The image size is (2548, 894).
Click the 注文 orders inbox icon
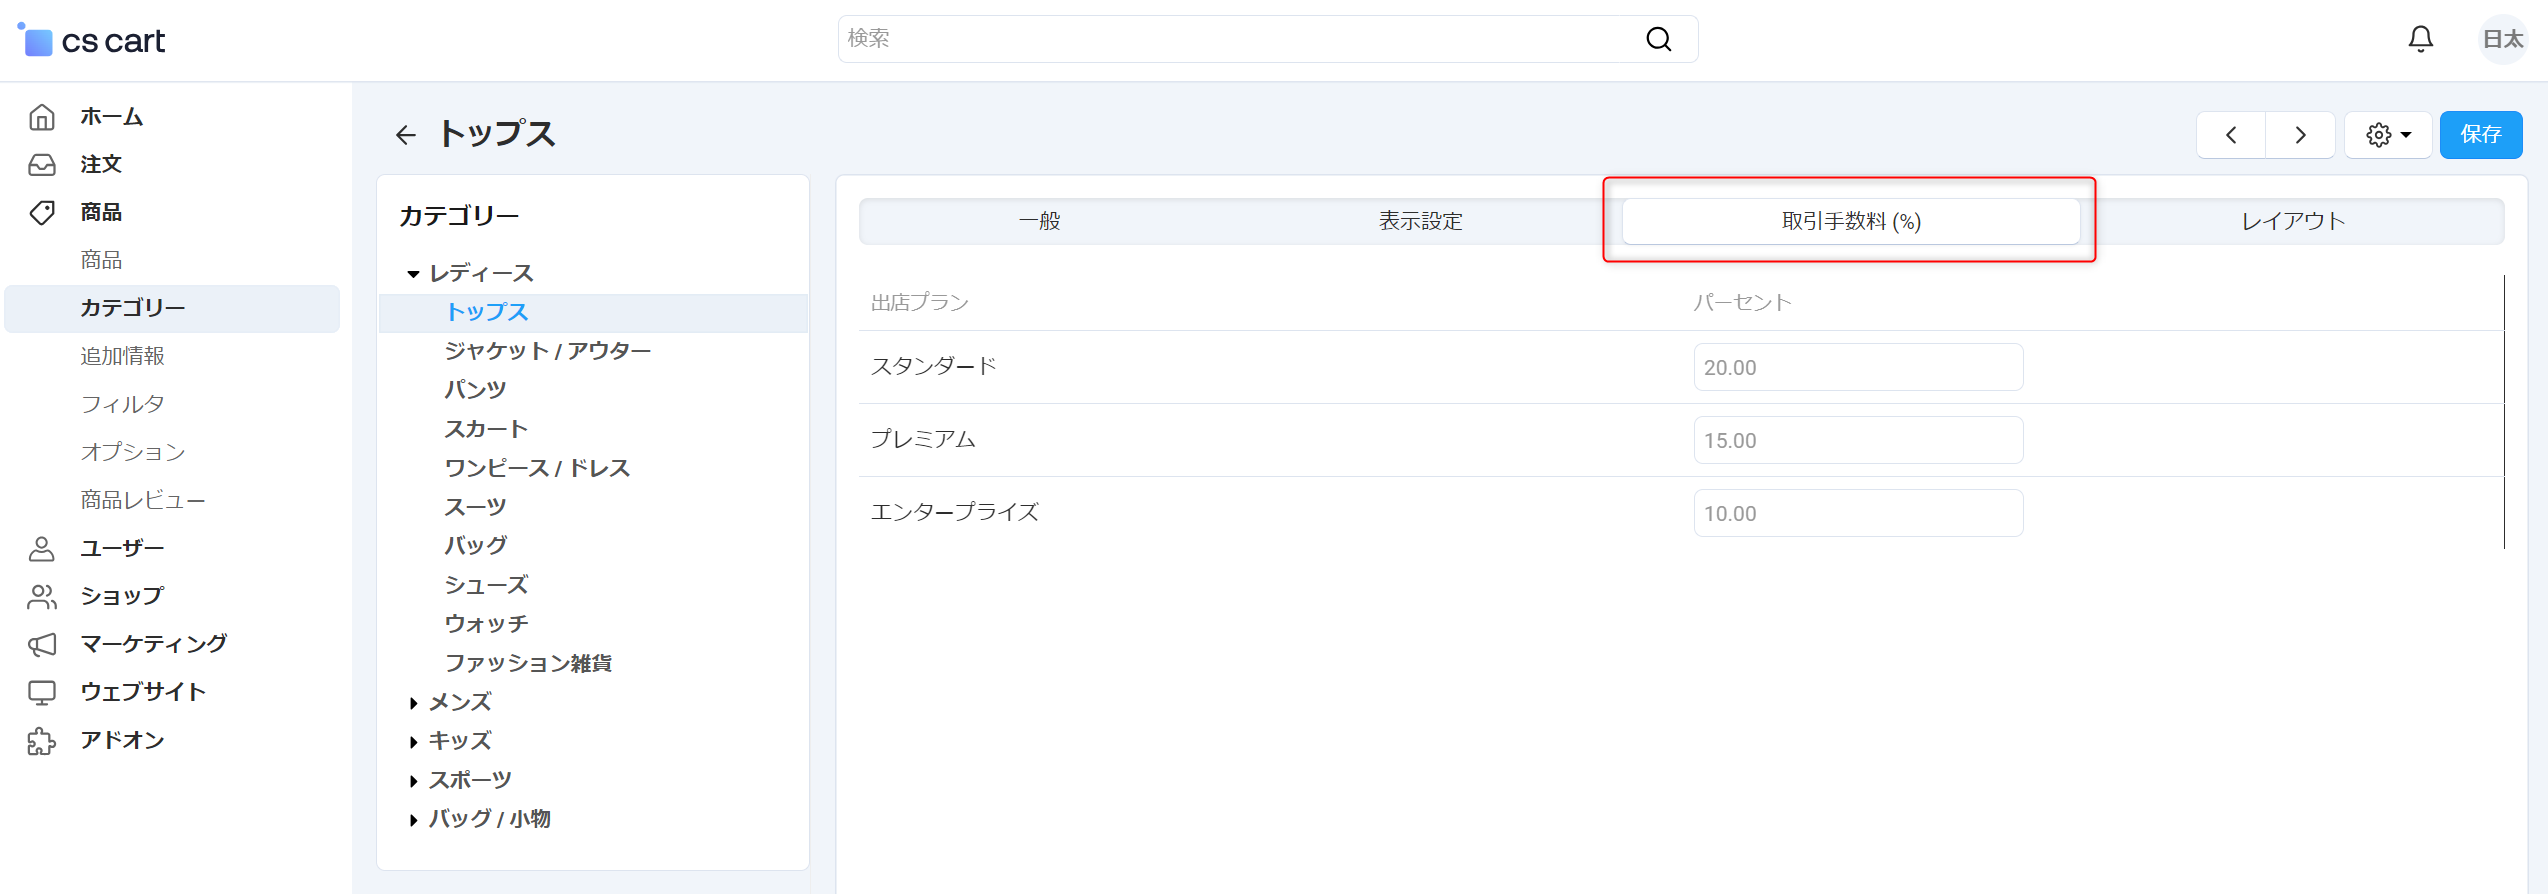click(42, 165)
